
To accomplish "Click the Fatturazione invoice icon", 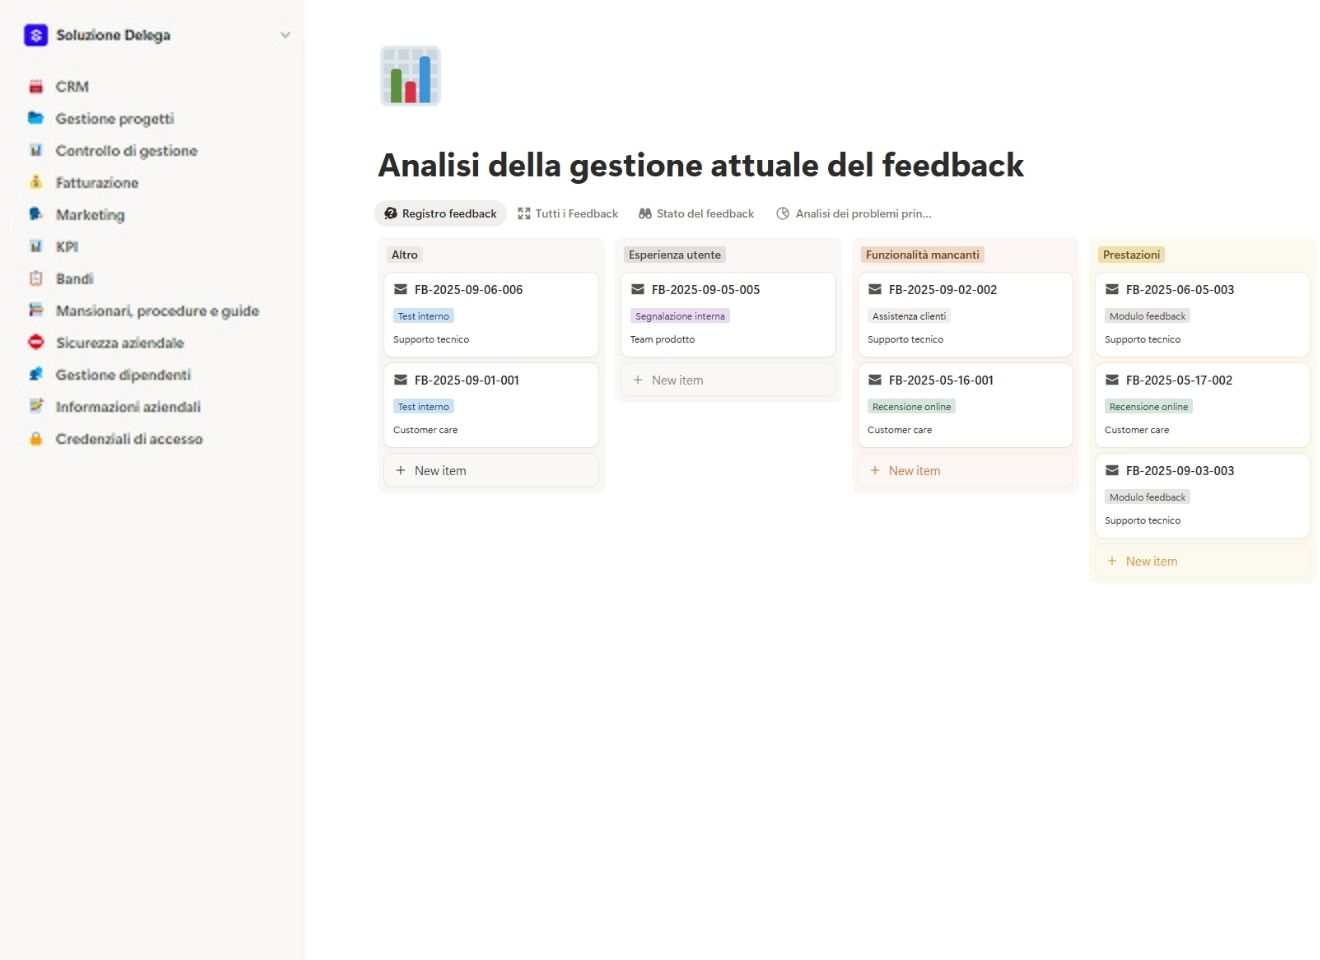I will pos(36,182).
